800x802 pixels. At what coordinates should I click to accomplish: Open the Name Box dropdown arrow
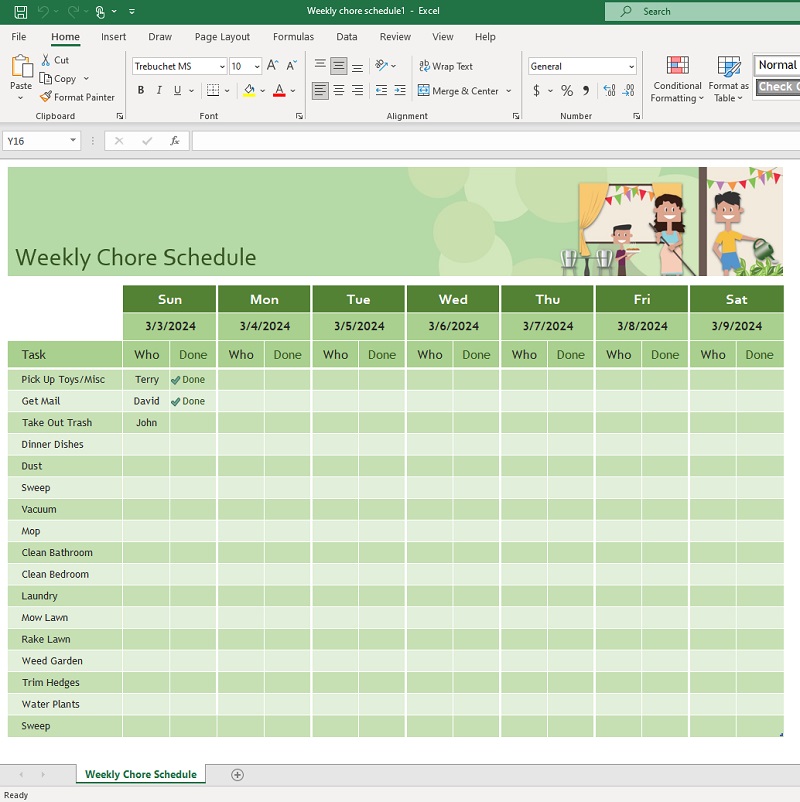(73, 141)
